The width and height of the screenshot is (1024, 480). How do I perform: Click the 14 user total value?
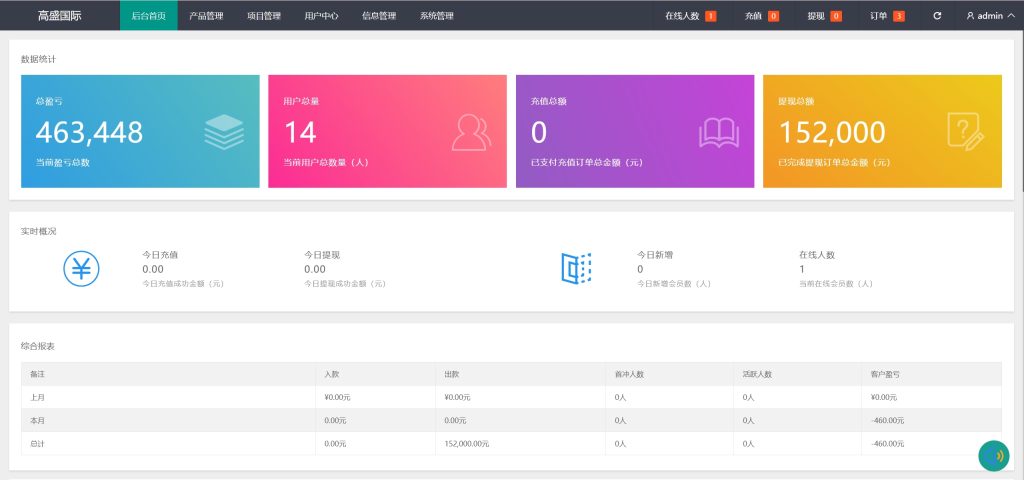(300, 133)
